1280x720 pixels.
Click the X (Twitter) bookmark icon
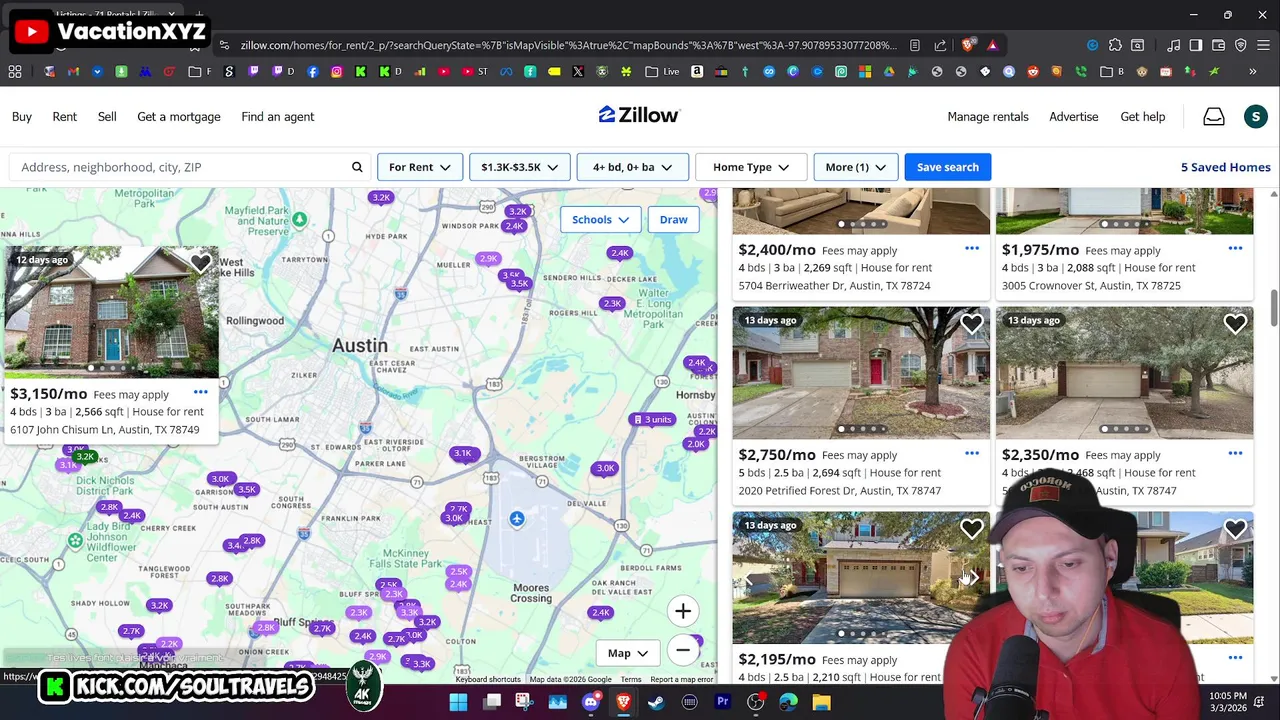click(578, 72)
